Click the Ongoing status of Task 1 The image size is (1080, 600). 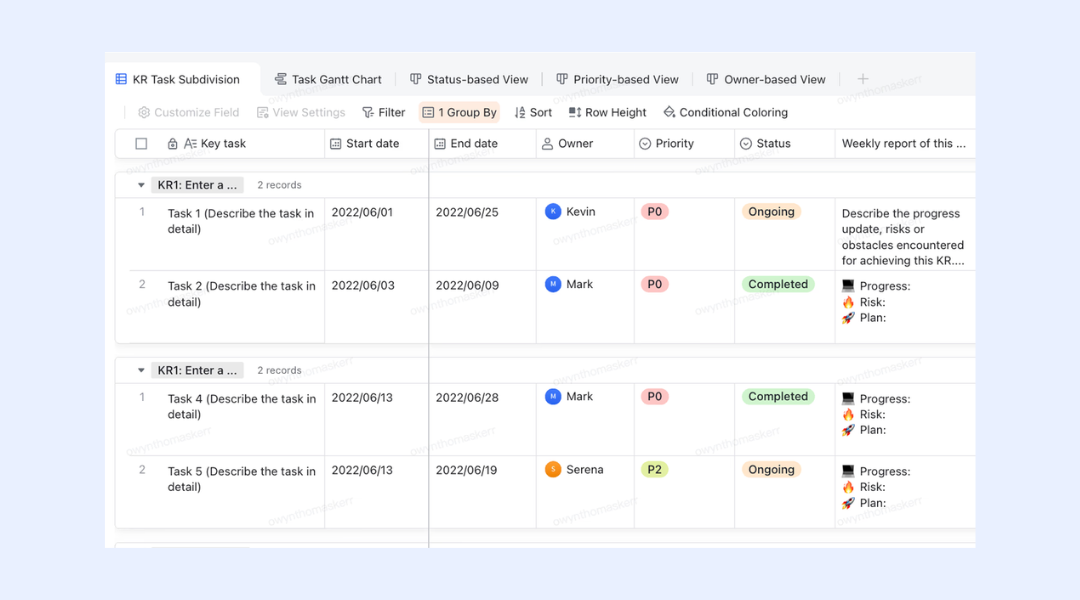coord(771,211)
